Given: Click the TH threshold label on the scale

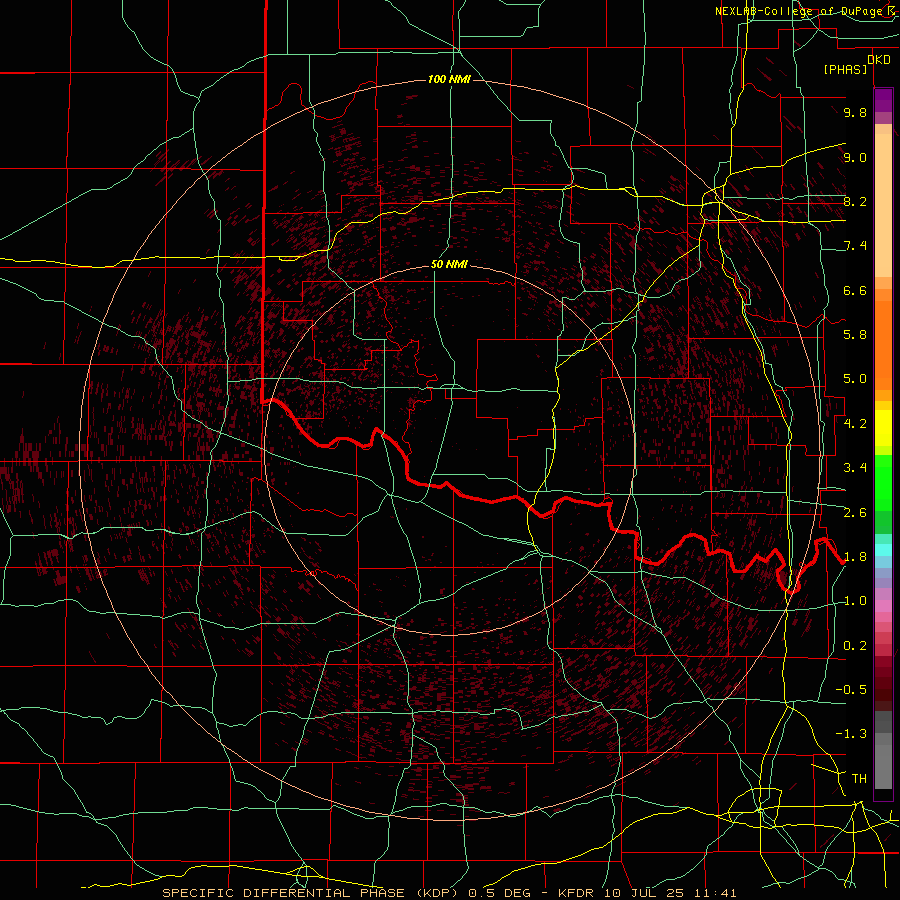Looking at the screenshot, I should tap(859, 779).
